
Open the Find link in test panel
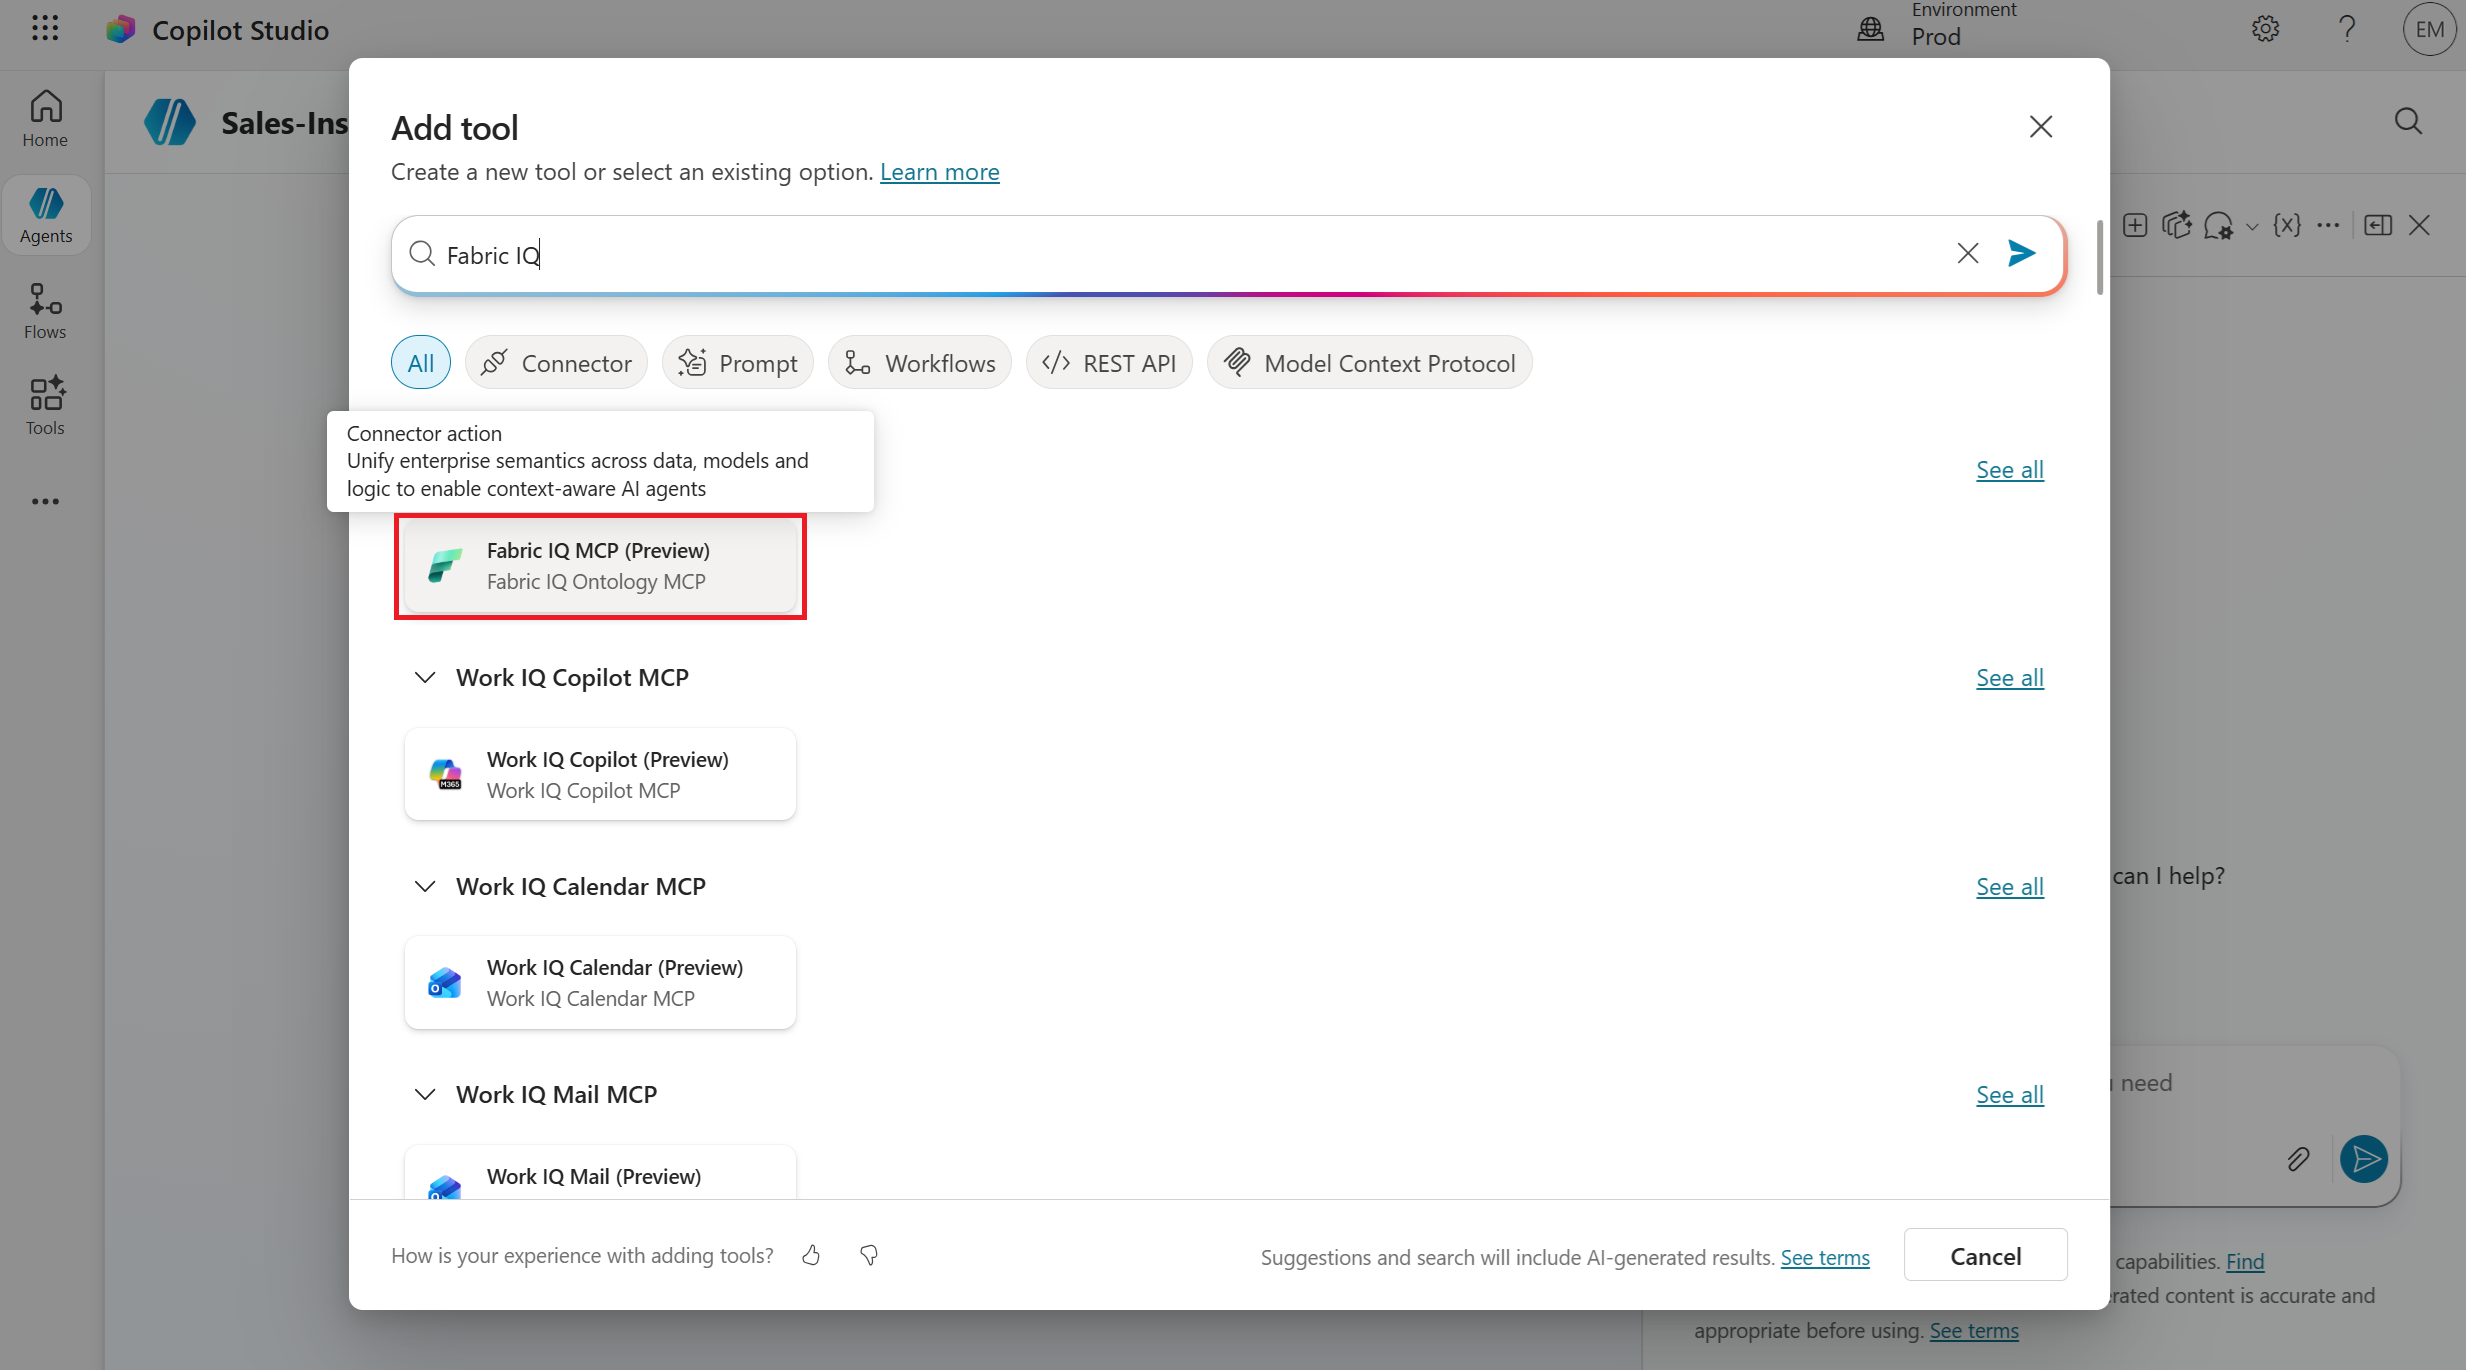2245,1262
